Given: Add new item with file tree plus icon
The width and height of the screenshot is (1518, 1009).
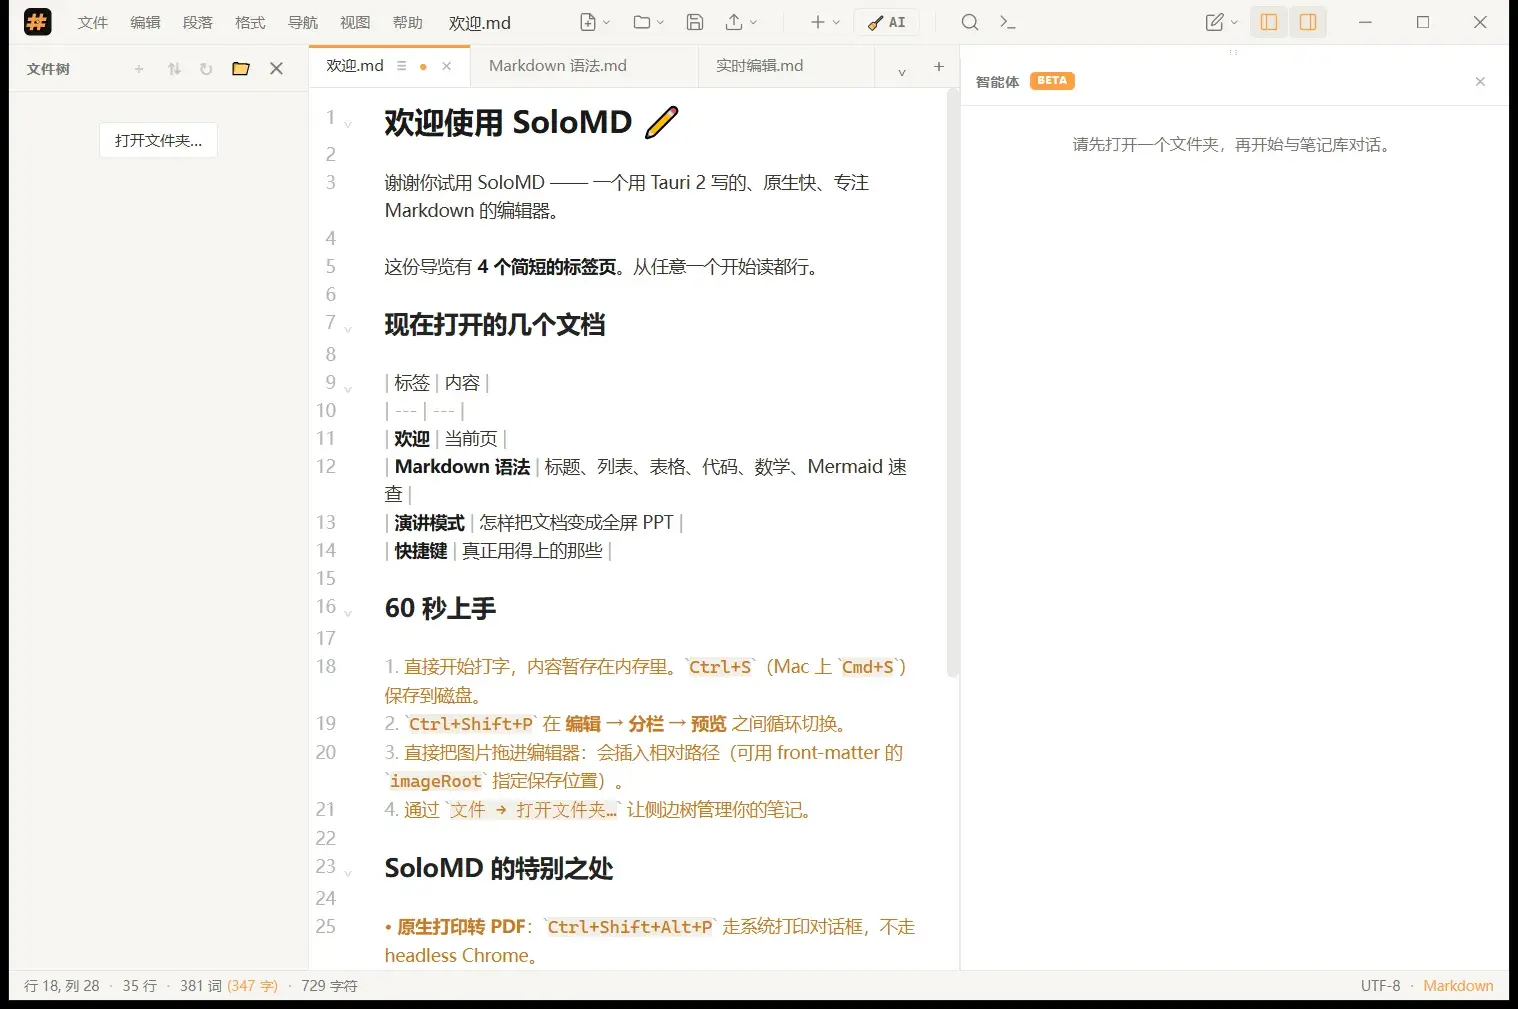Looking at the screenshot, I should click(x=139, y=69).
